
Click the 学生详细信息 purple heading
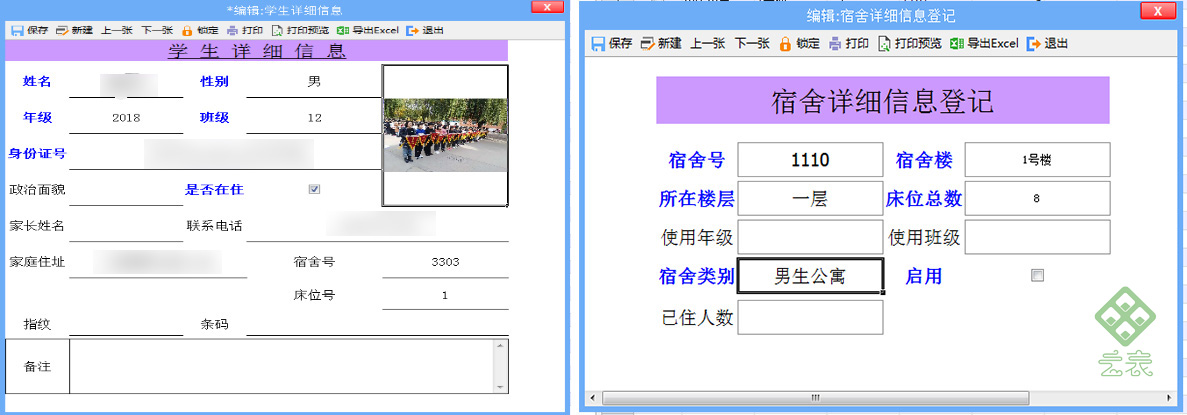click(257, 51)
